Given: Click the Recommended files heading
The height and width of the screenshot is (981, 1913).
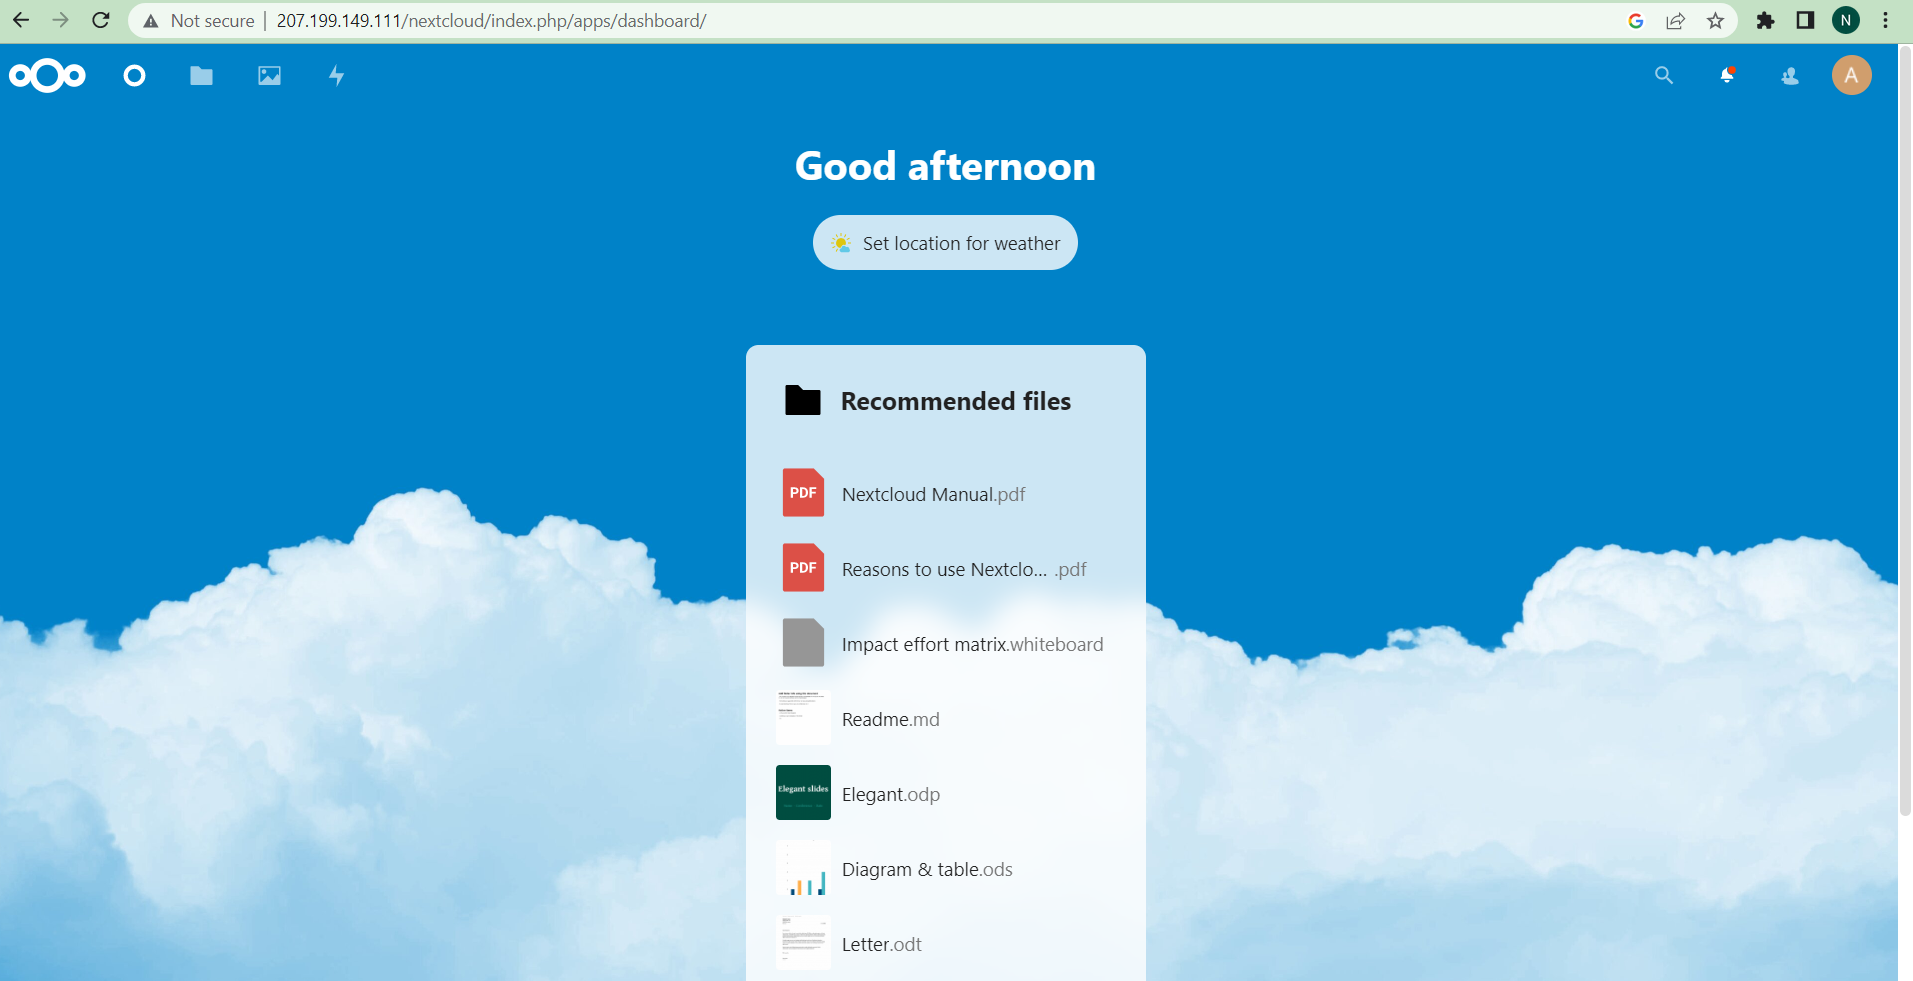Looking at the screenshot, I should pyautogui.click(x=956, y=401).
